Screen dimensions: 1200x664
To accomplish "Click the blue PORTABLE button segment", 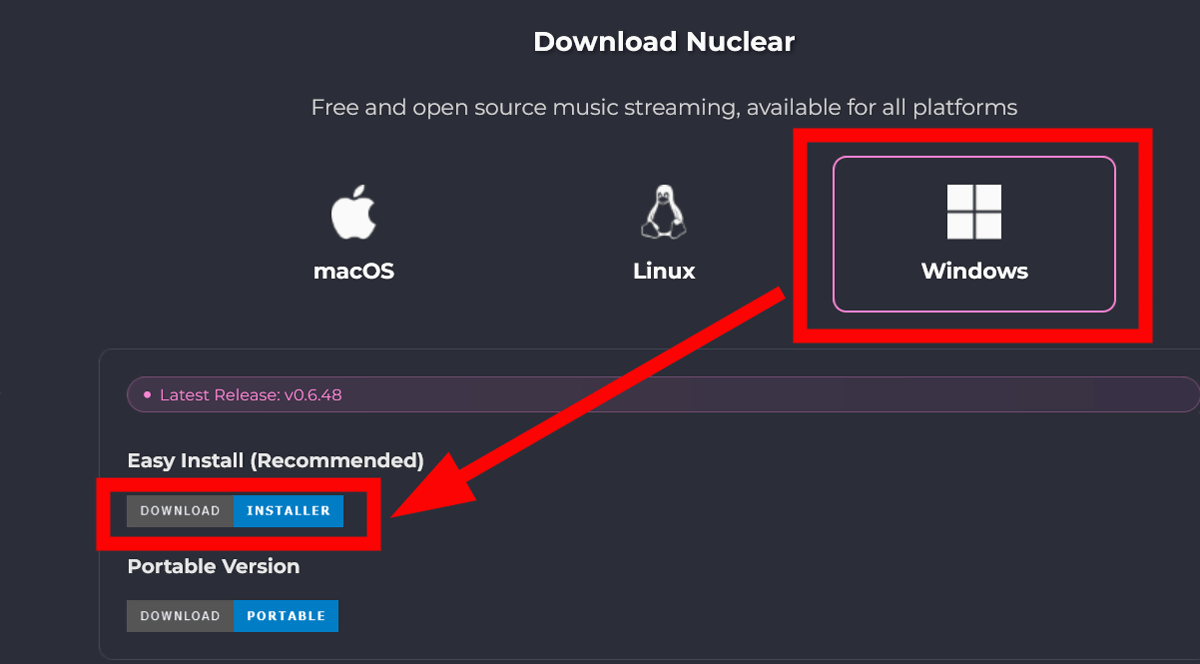I will [286, 616].
